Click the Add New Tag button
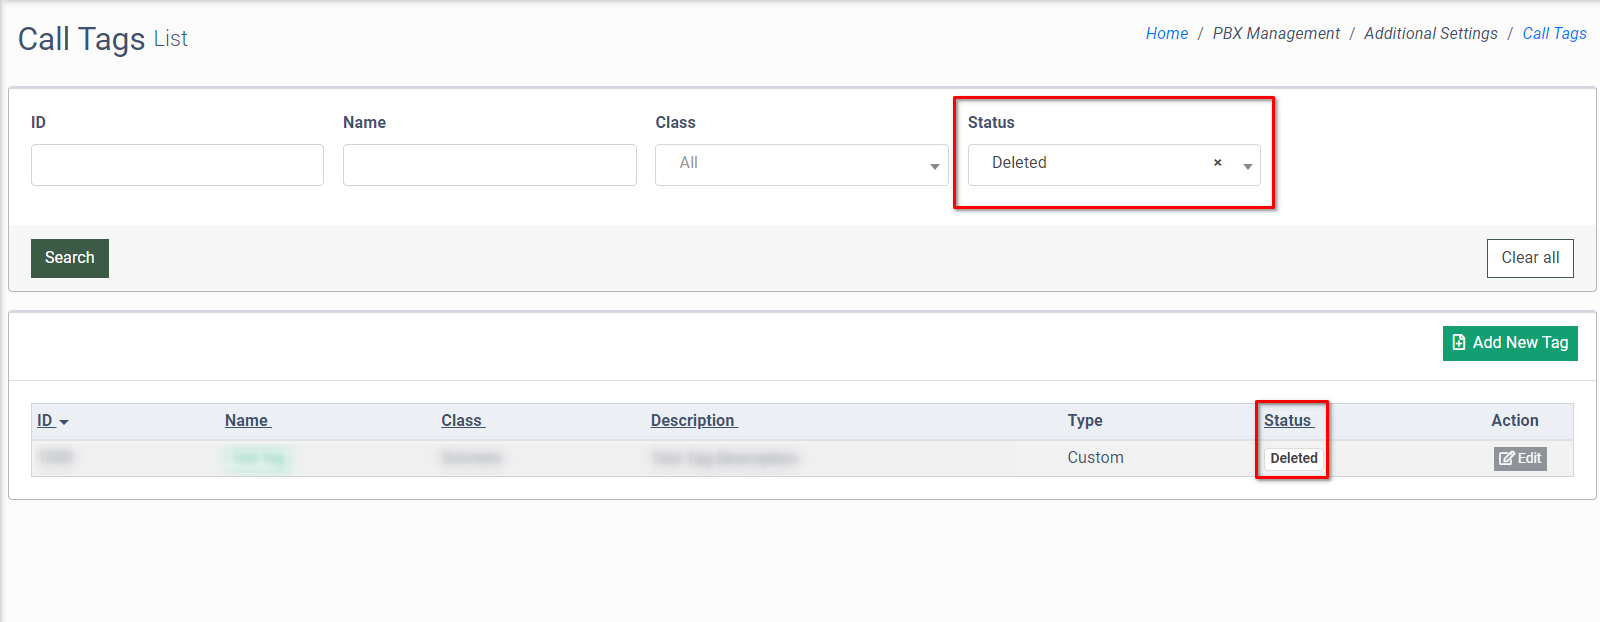 1510,343
